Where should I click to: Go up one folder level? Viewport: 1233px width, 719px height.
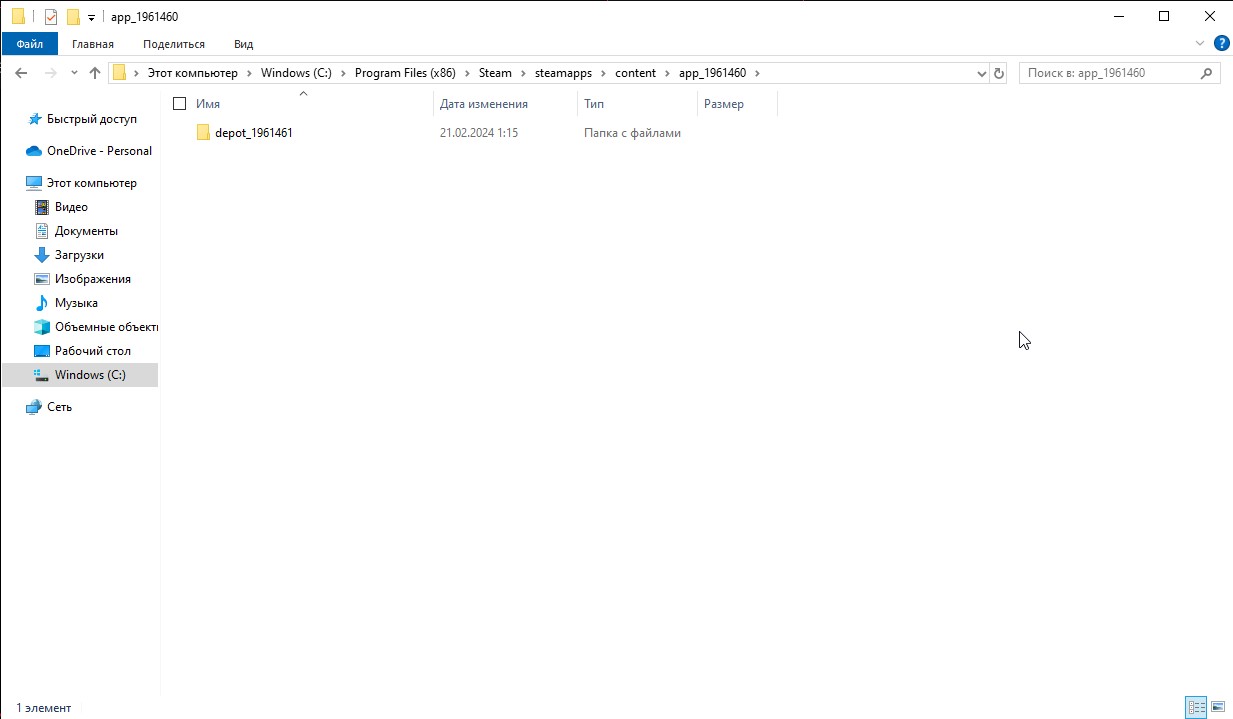point(95,73)
